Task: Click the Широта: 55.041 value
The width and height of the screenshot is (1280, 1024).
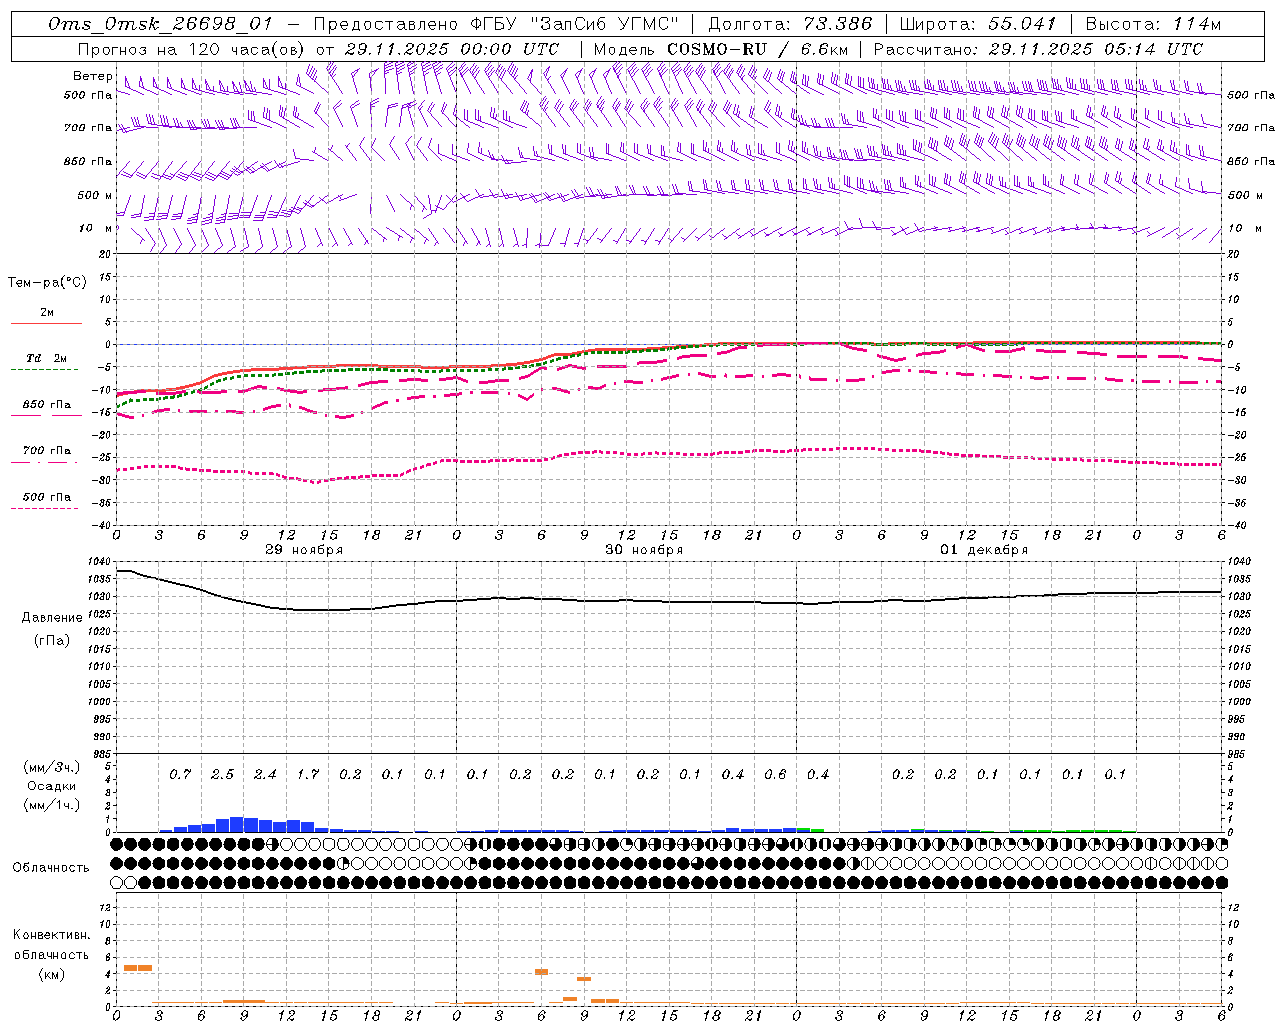Action: click(x=978, y=24)
